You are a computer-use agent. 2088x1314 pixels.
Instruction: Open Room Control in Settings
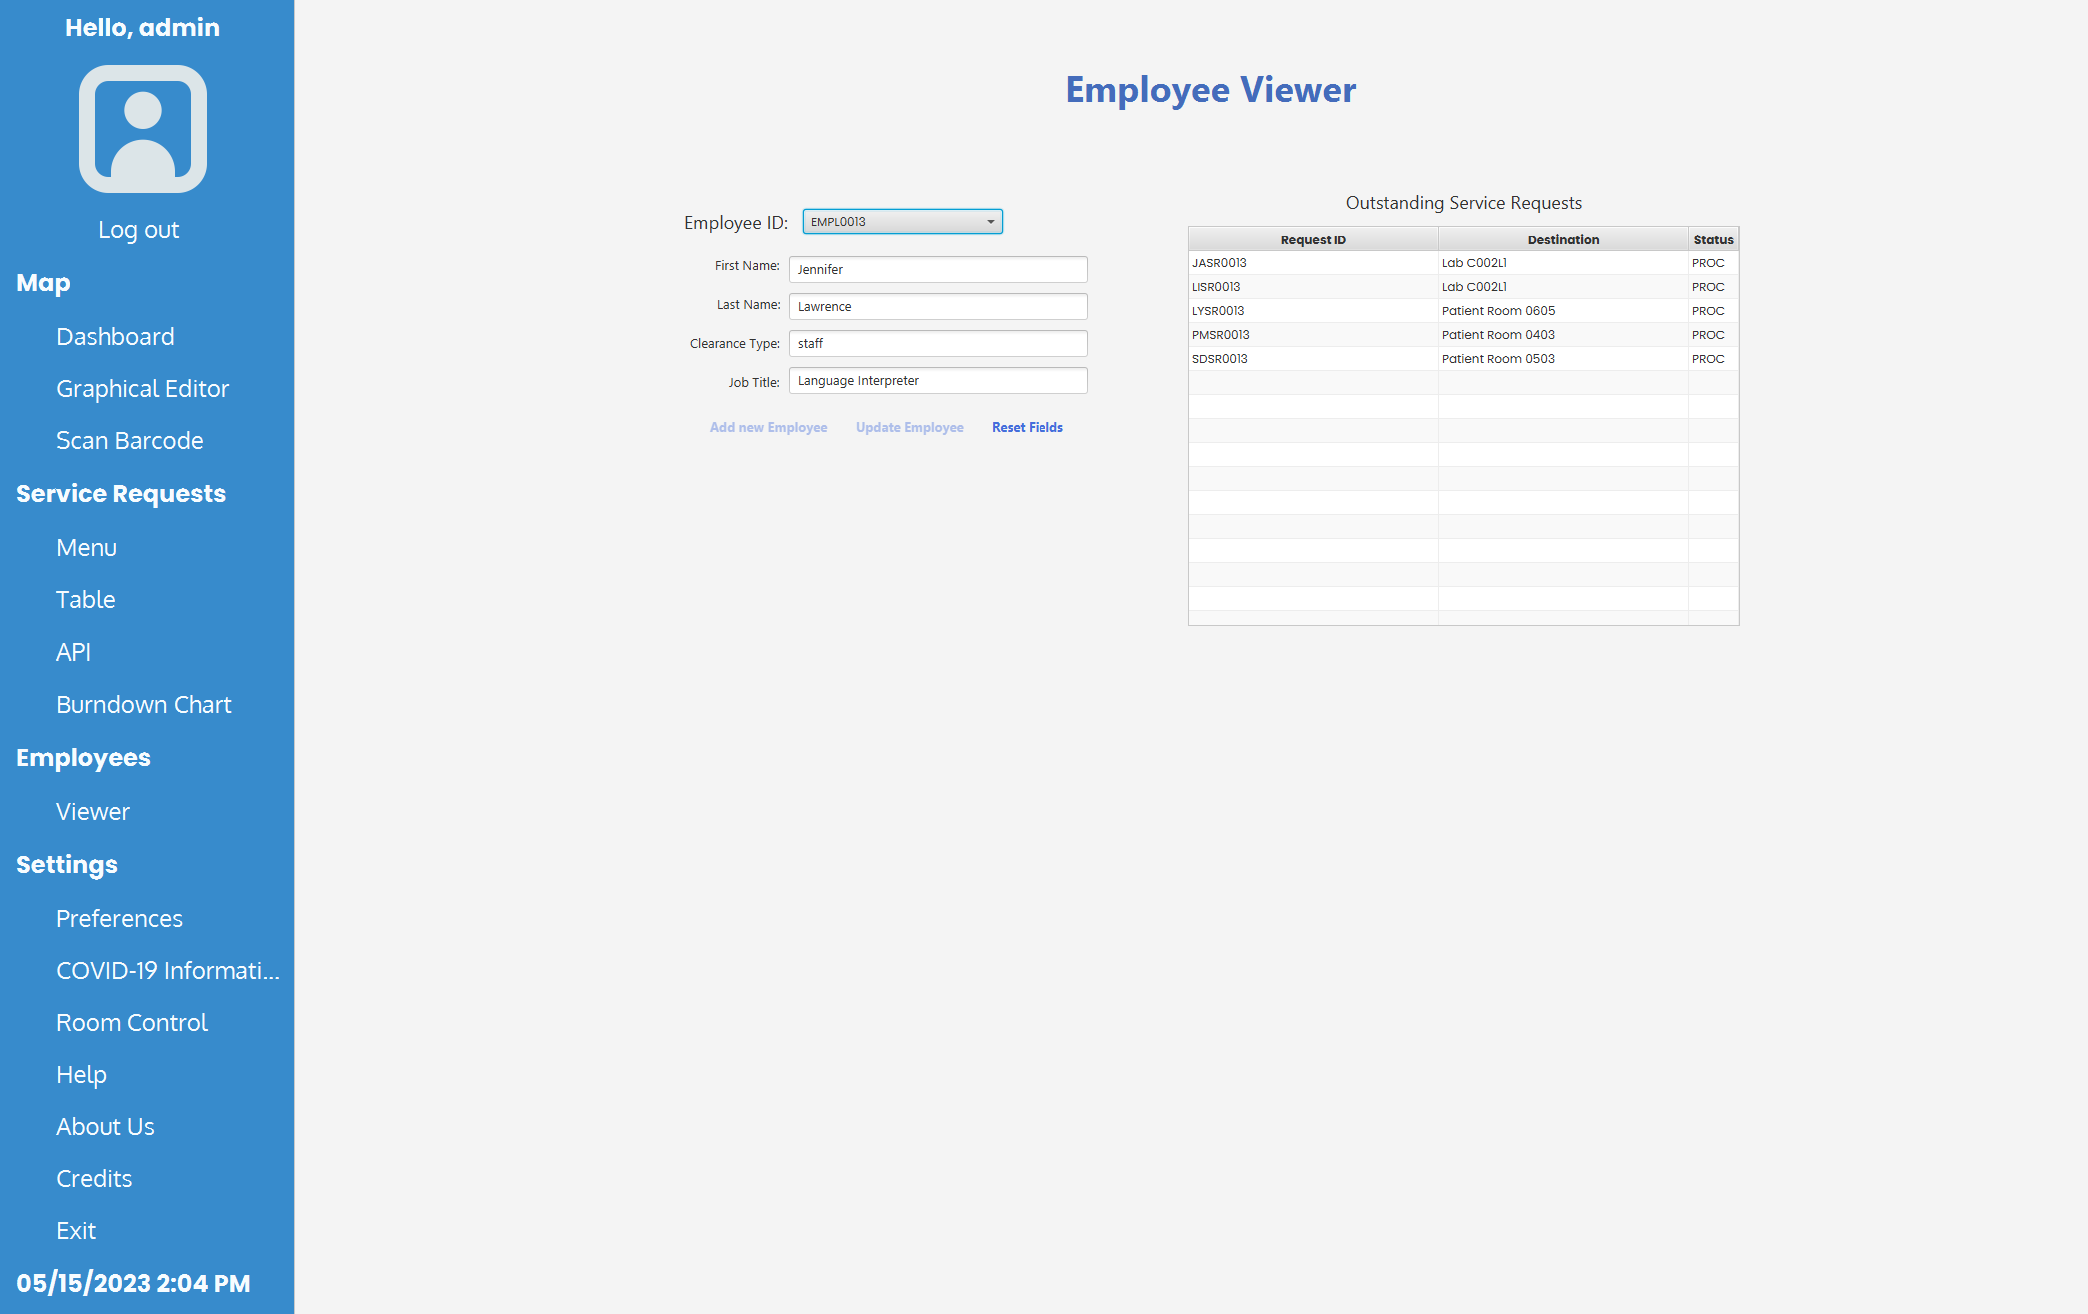point(131,1022)
